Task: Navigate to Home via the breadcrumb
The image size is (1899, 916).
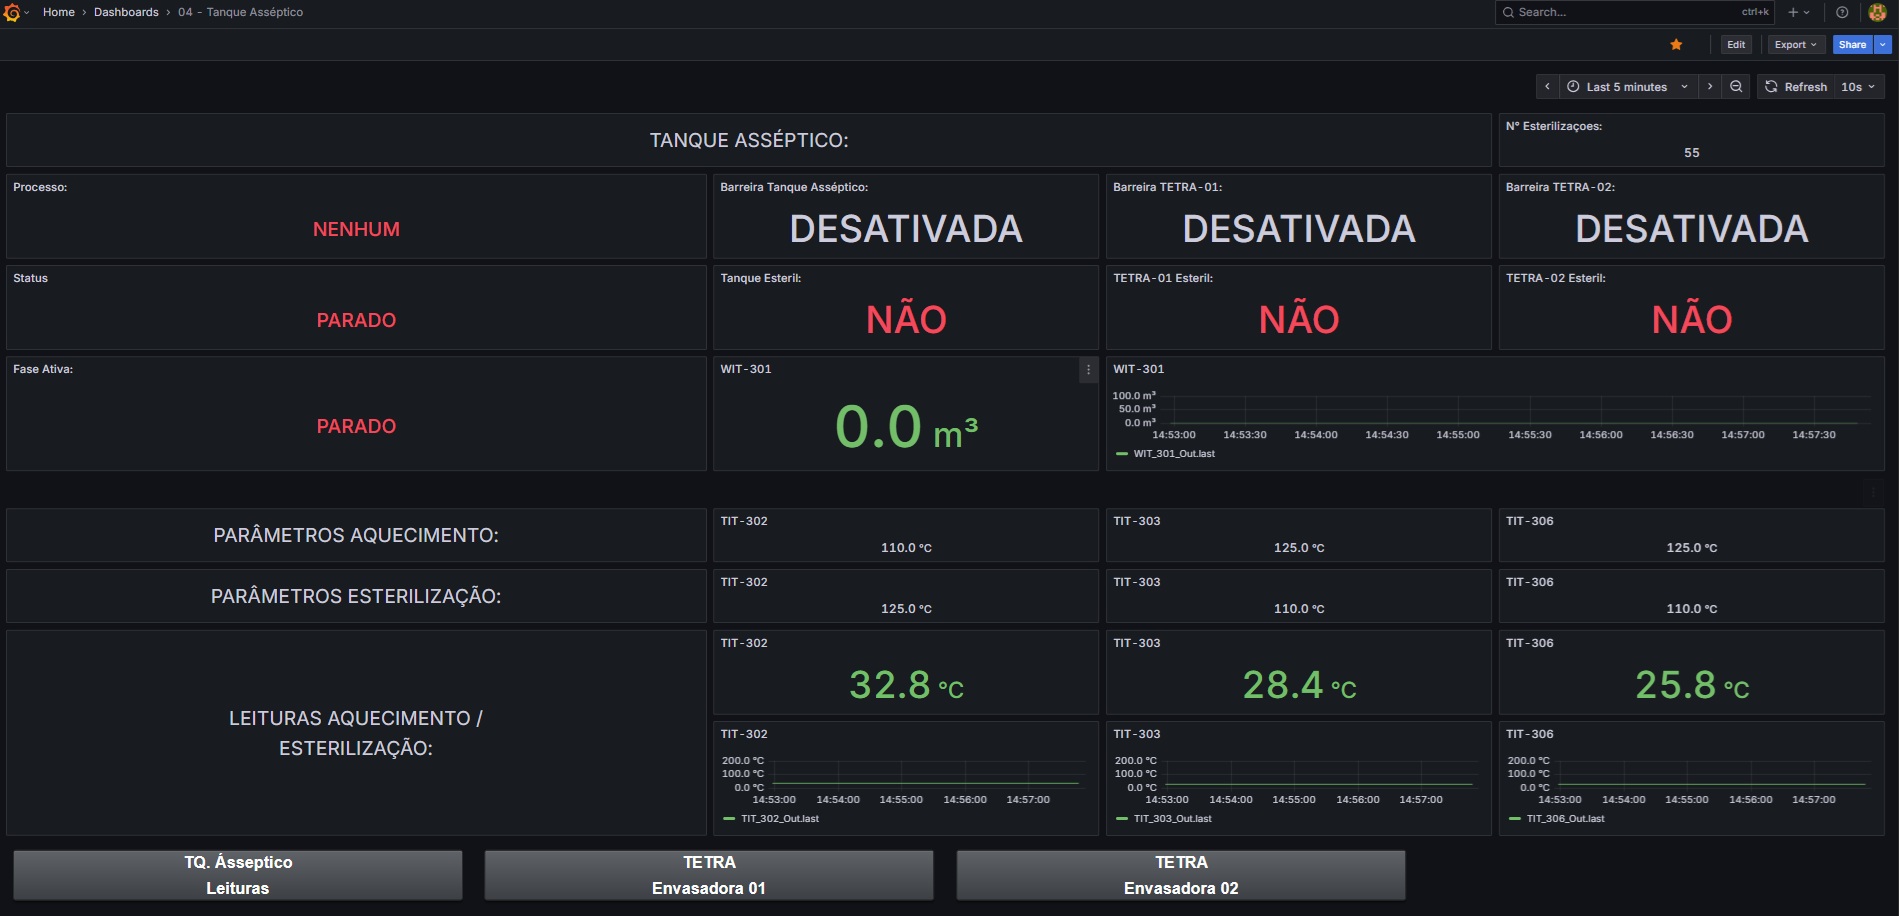Action: 59,12
